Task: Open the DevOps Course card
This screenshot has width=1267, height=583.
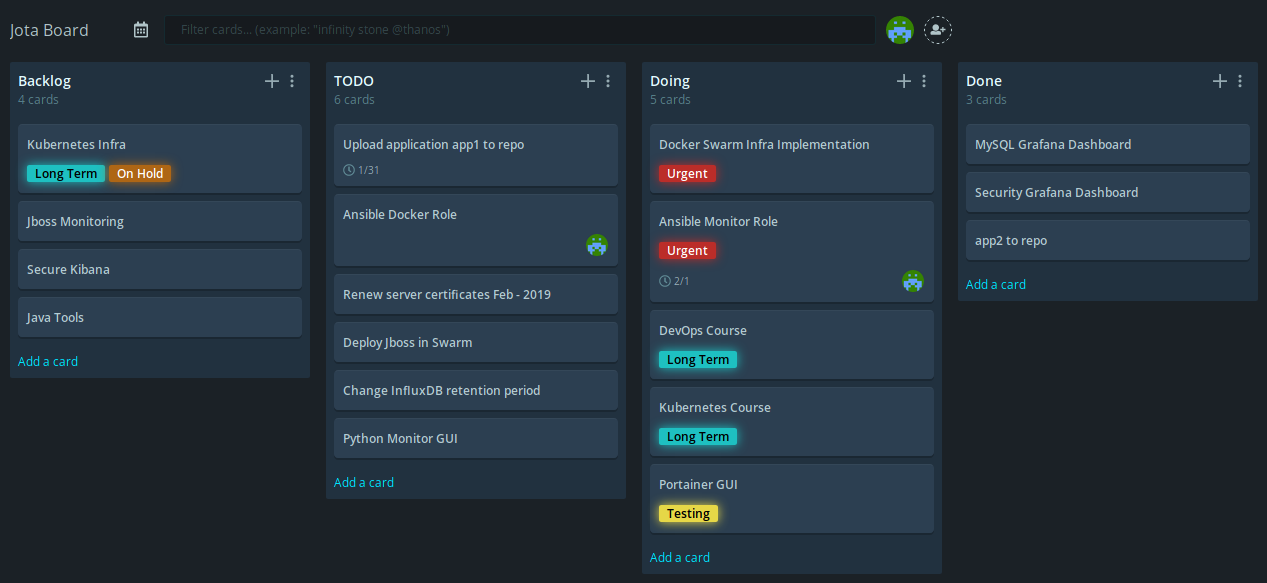Action: coord(792,344)
